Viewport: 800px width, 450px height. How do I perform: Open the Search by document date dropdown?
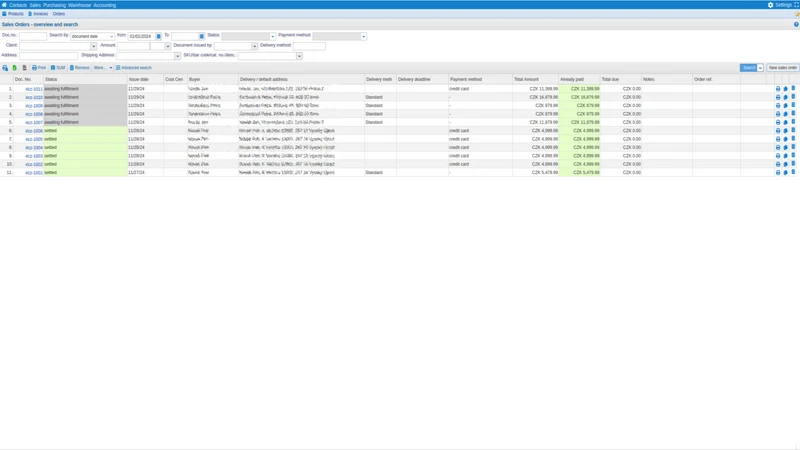(x=92, y=36)
